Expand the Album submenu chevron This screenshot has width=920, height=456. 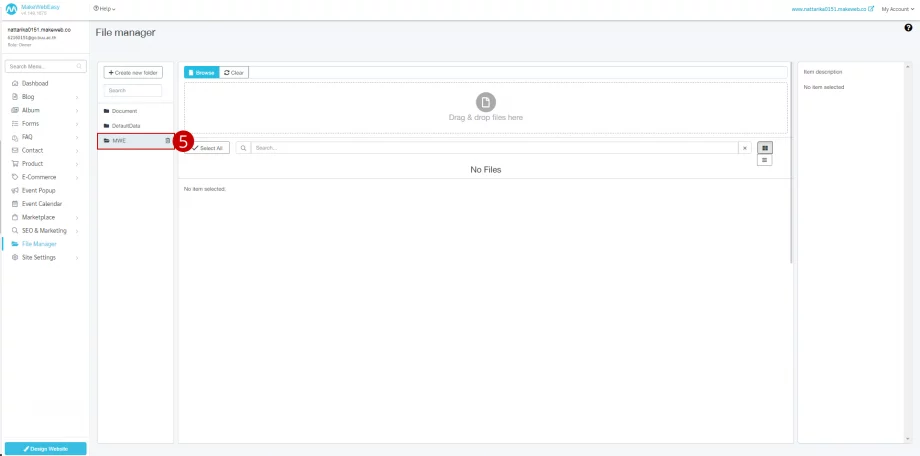pos(77,110)
